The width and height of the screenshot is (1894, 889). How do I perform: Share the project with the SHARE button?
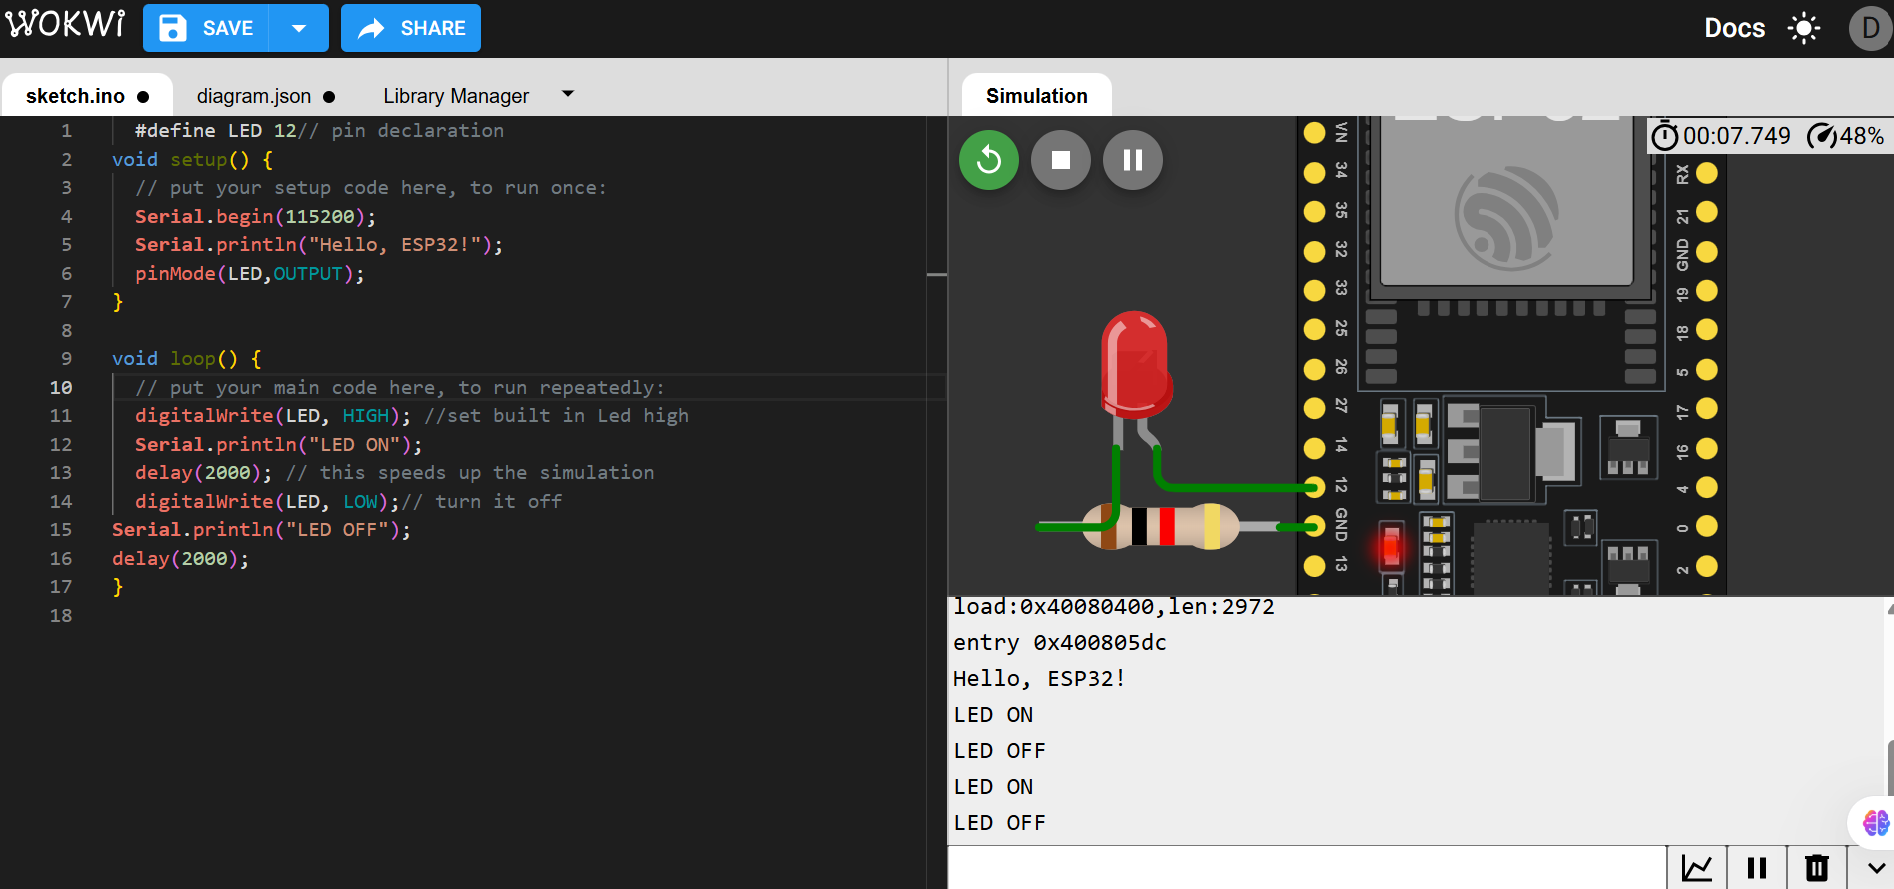[411, 28]
